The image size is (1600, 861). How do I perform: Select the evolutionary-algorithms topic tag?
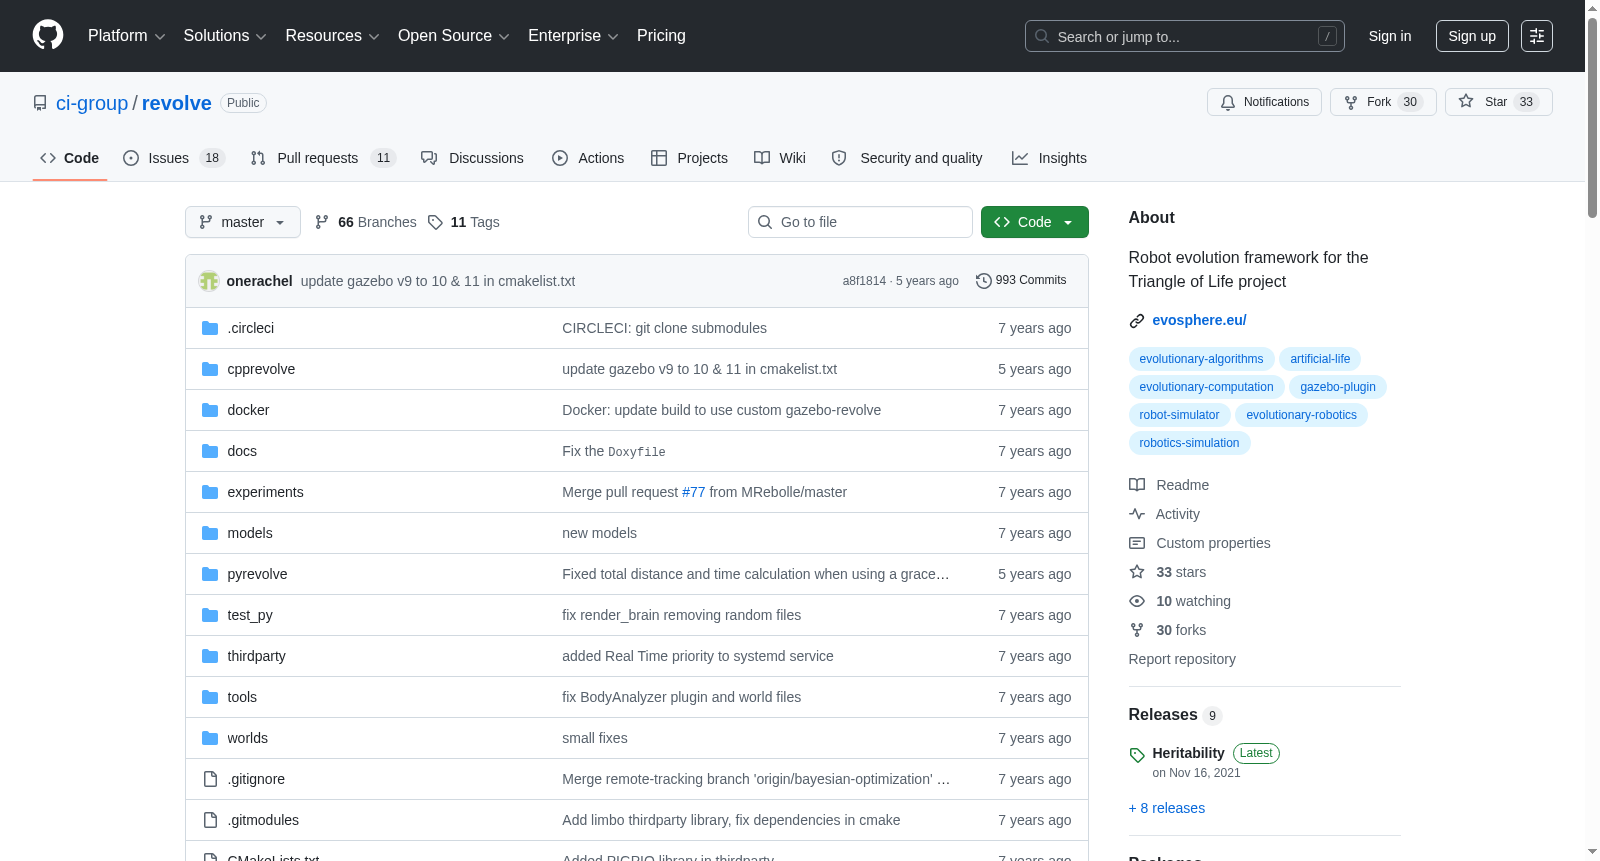pos(1201,359)
